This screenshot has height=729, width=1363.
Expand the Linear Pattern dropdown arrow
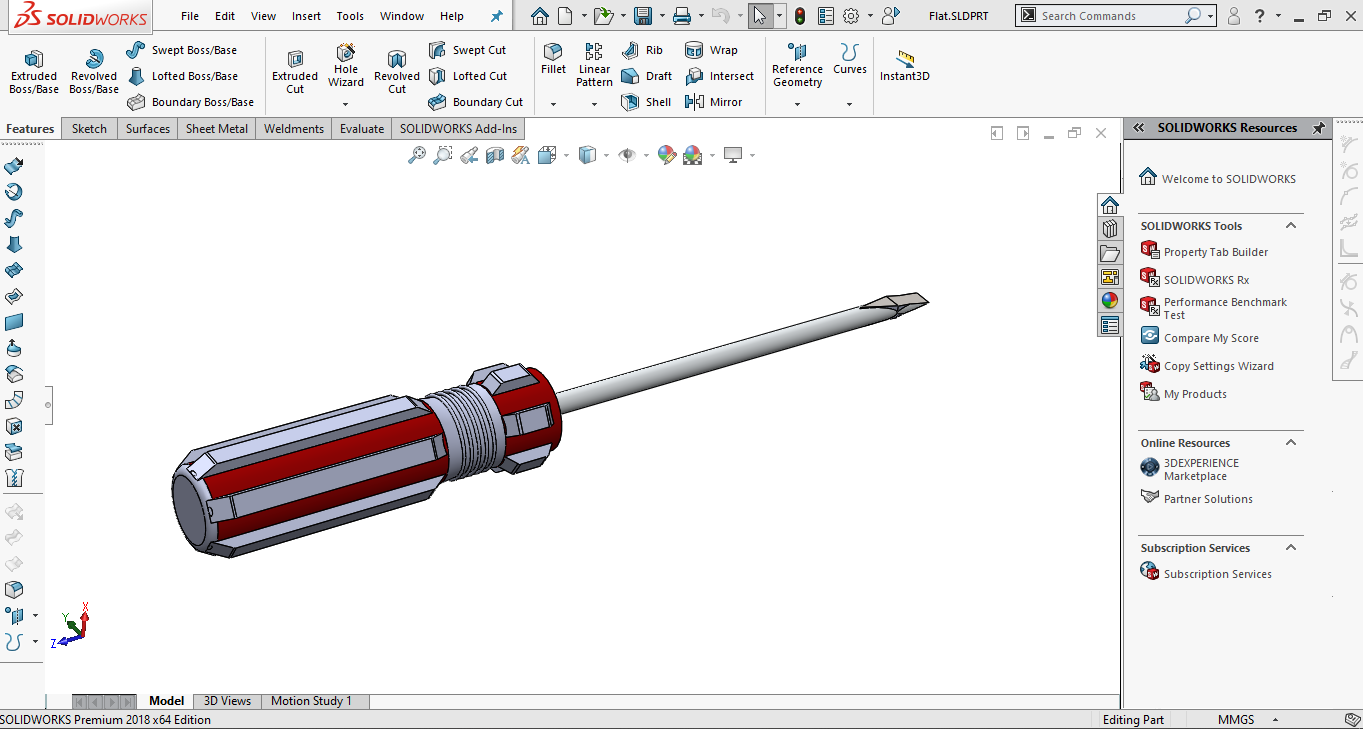click(594, 104)
